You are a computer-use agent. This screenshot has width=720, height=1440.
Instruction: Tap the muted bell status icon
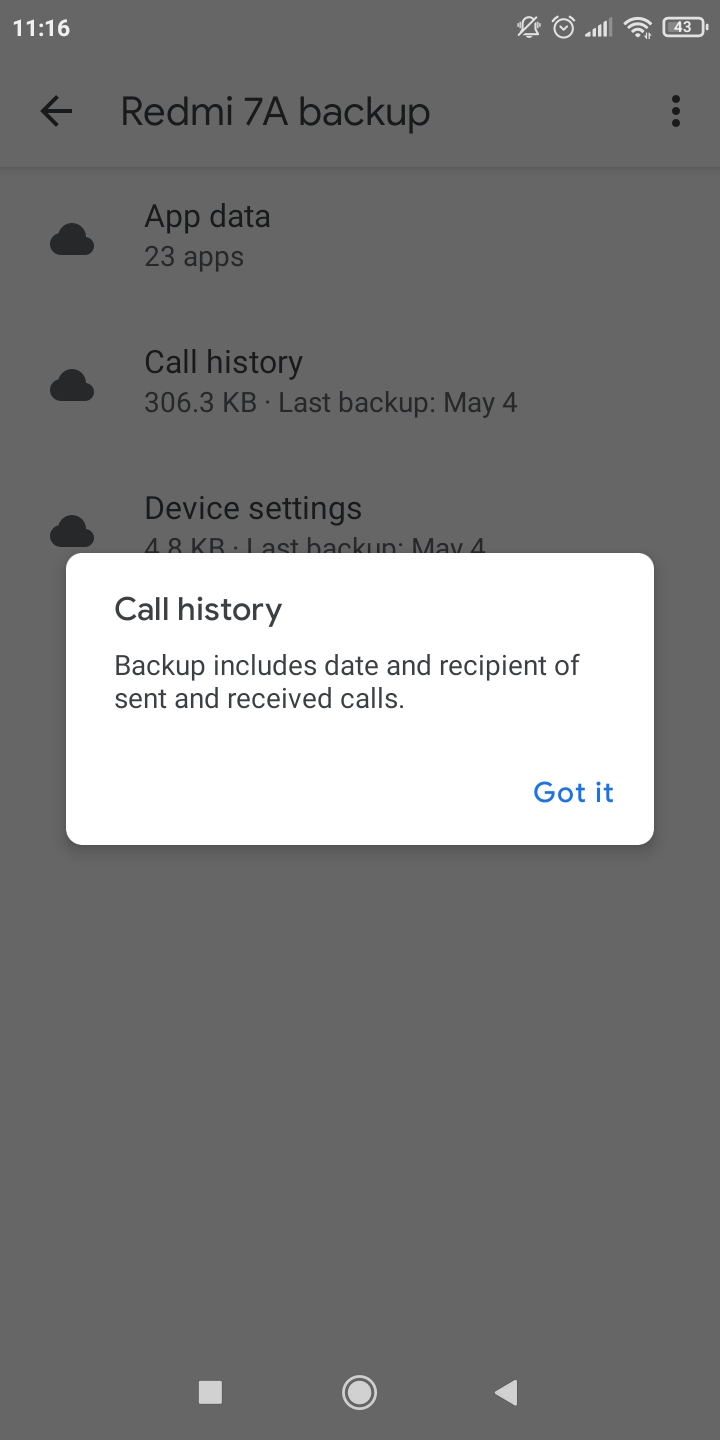[x=529, y=28]
